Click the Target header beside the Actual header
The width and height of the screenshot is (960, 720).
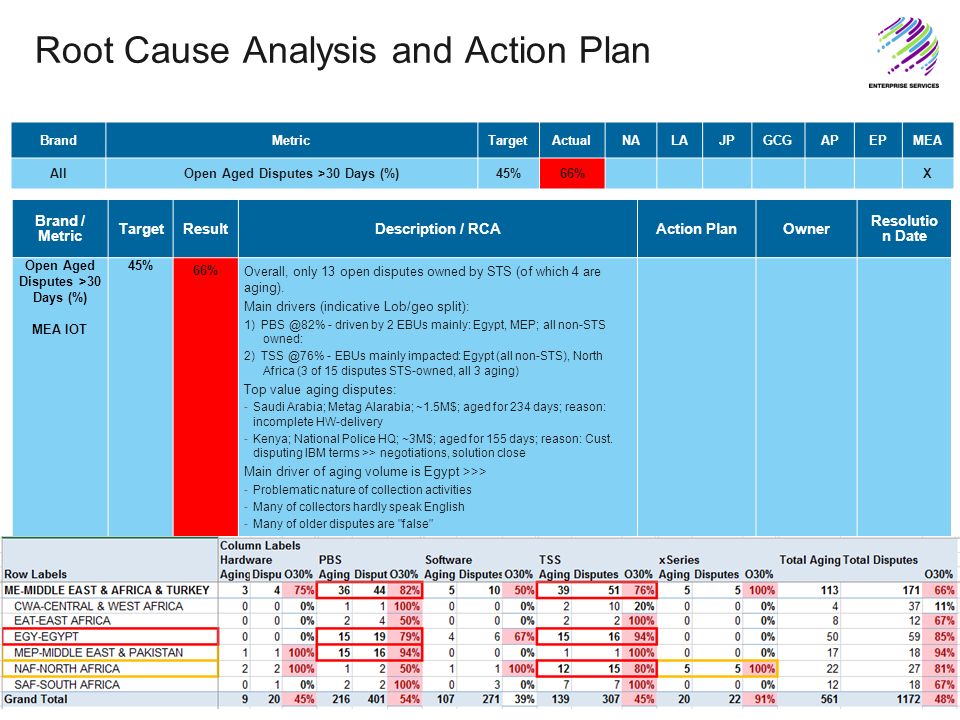click(x=508, y=140)
